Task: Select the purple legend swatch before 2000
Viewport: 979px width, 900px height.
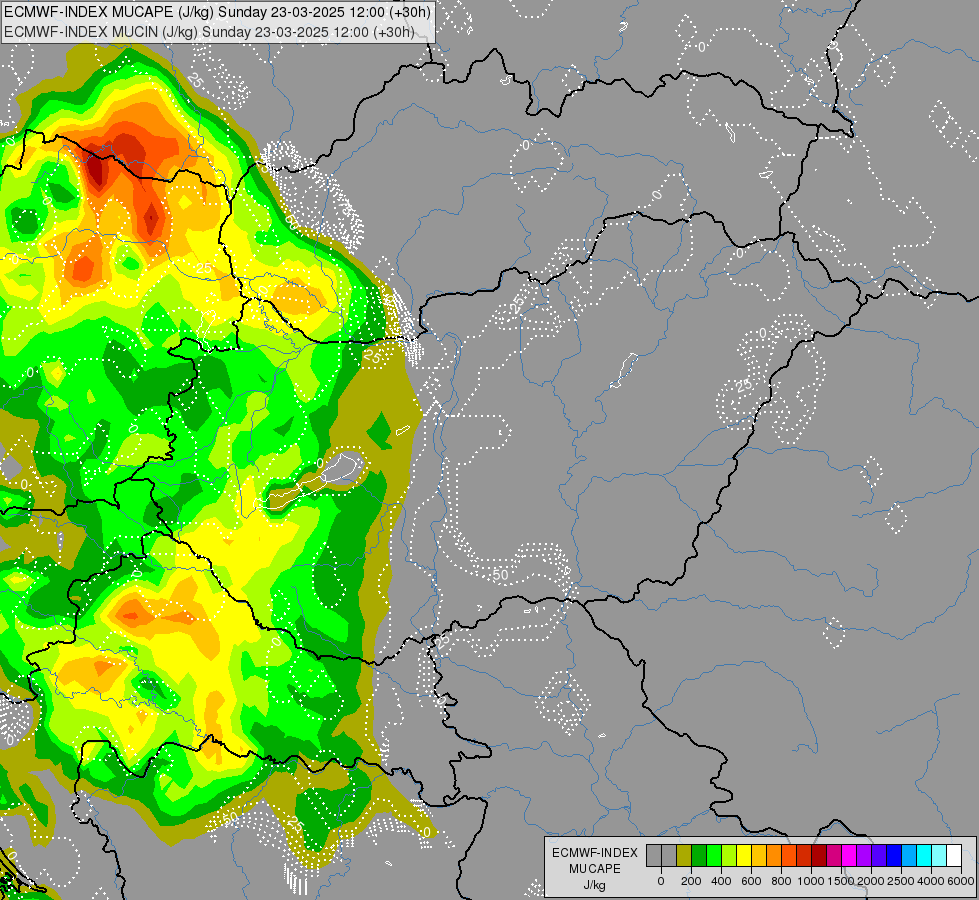Action: [x=865, y=855]
